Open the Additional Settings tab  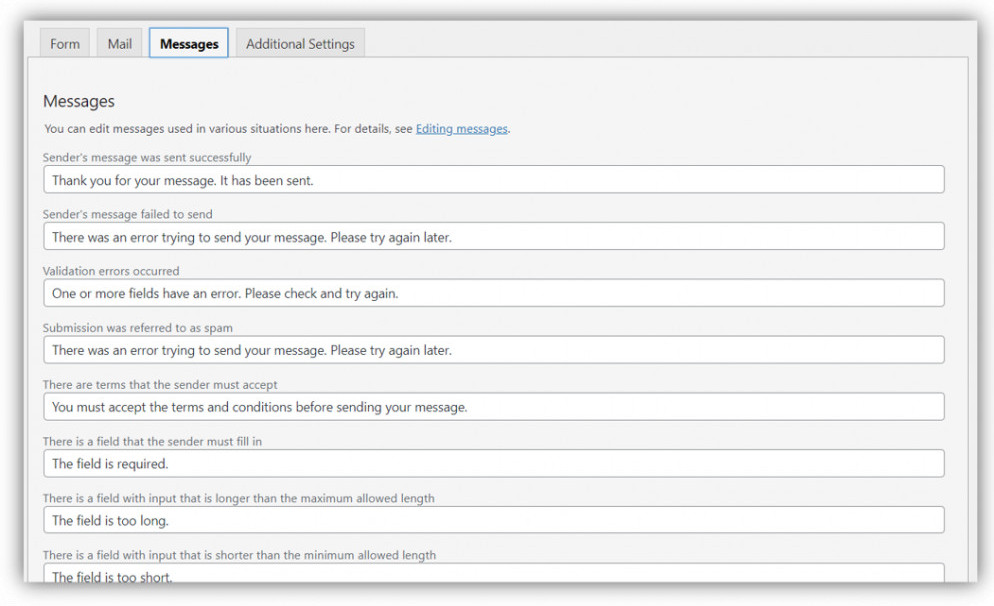300,43
